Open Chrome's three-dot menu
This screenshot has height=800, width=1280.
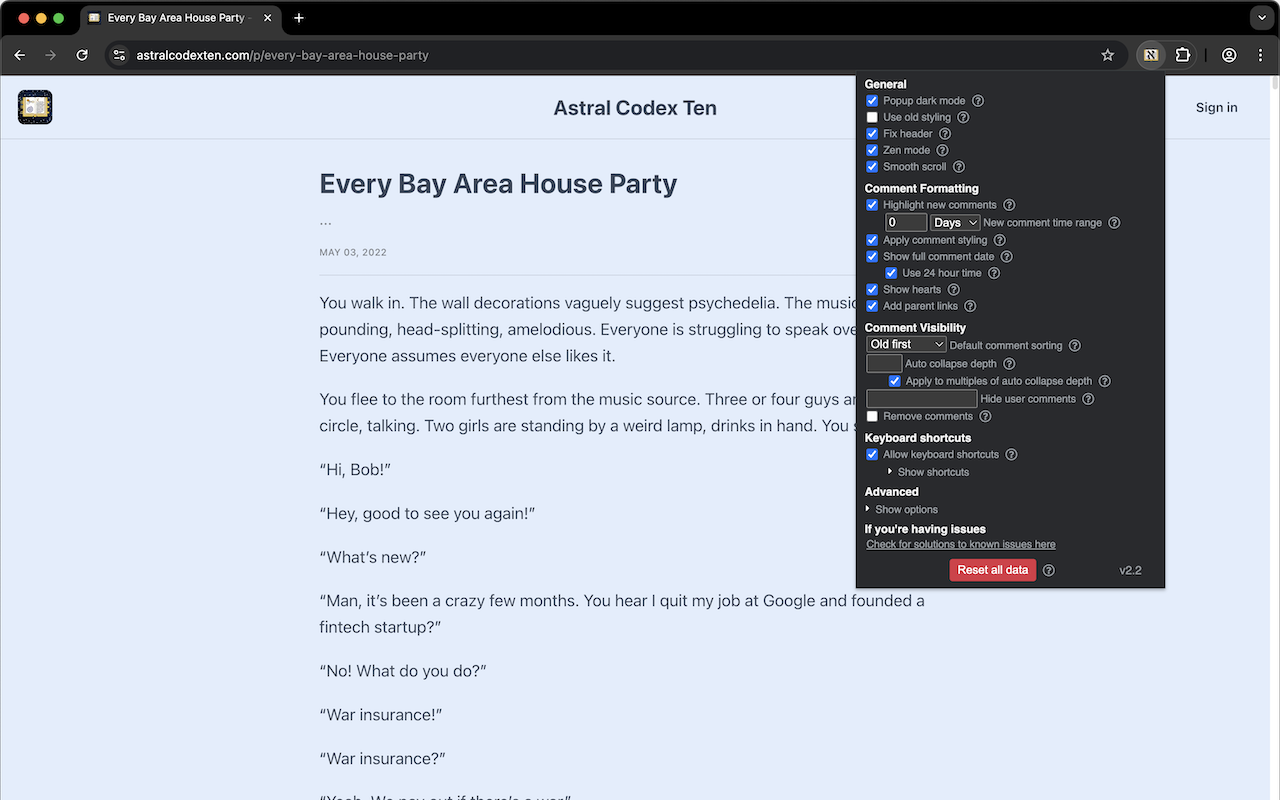(1261, 55)
